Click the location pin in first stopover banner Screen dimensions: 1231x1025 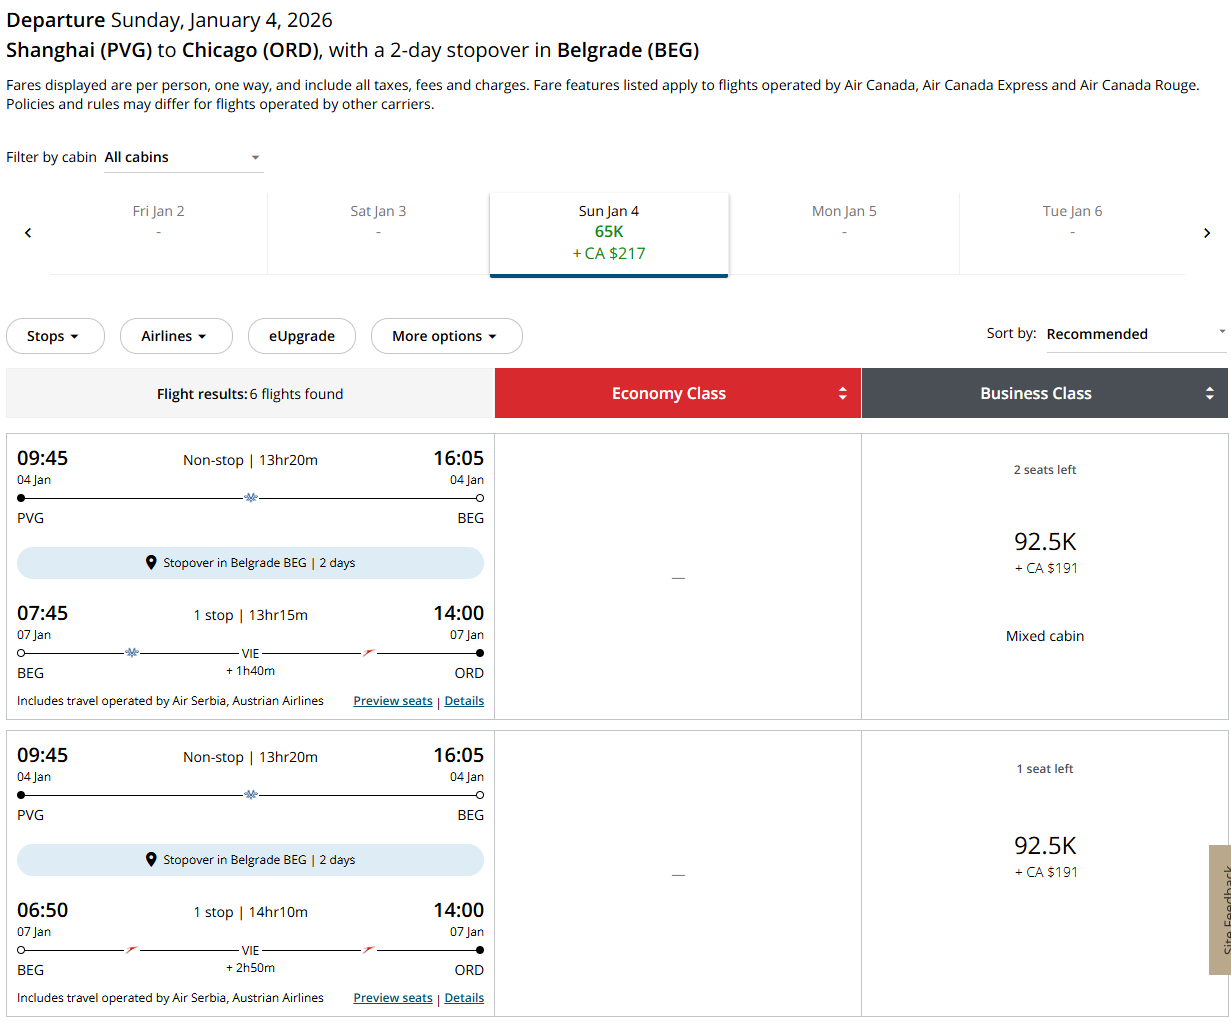pos(151,563)
